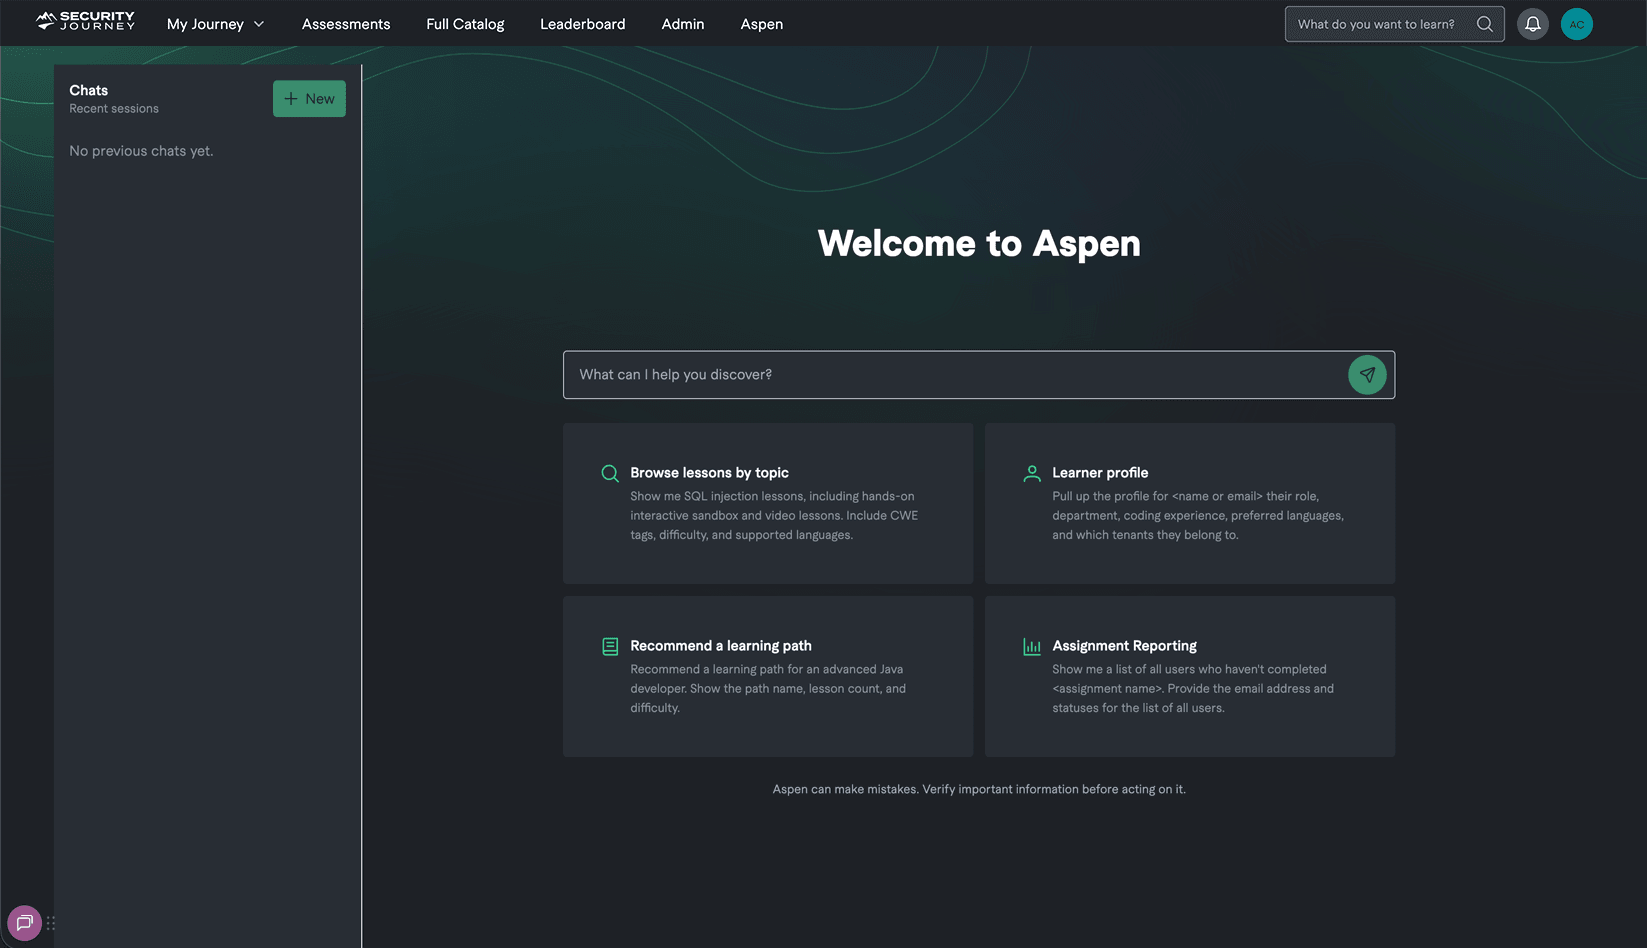Choose the Assignment Reporting prompt card
The image size is (1647, 948).
point(1190,677)
